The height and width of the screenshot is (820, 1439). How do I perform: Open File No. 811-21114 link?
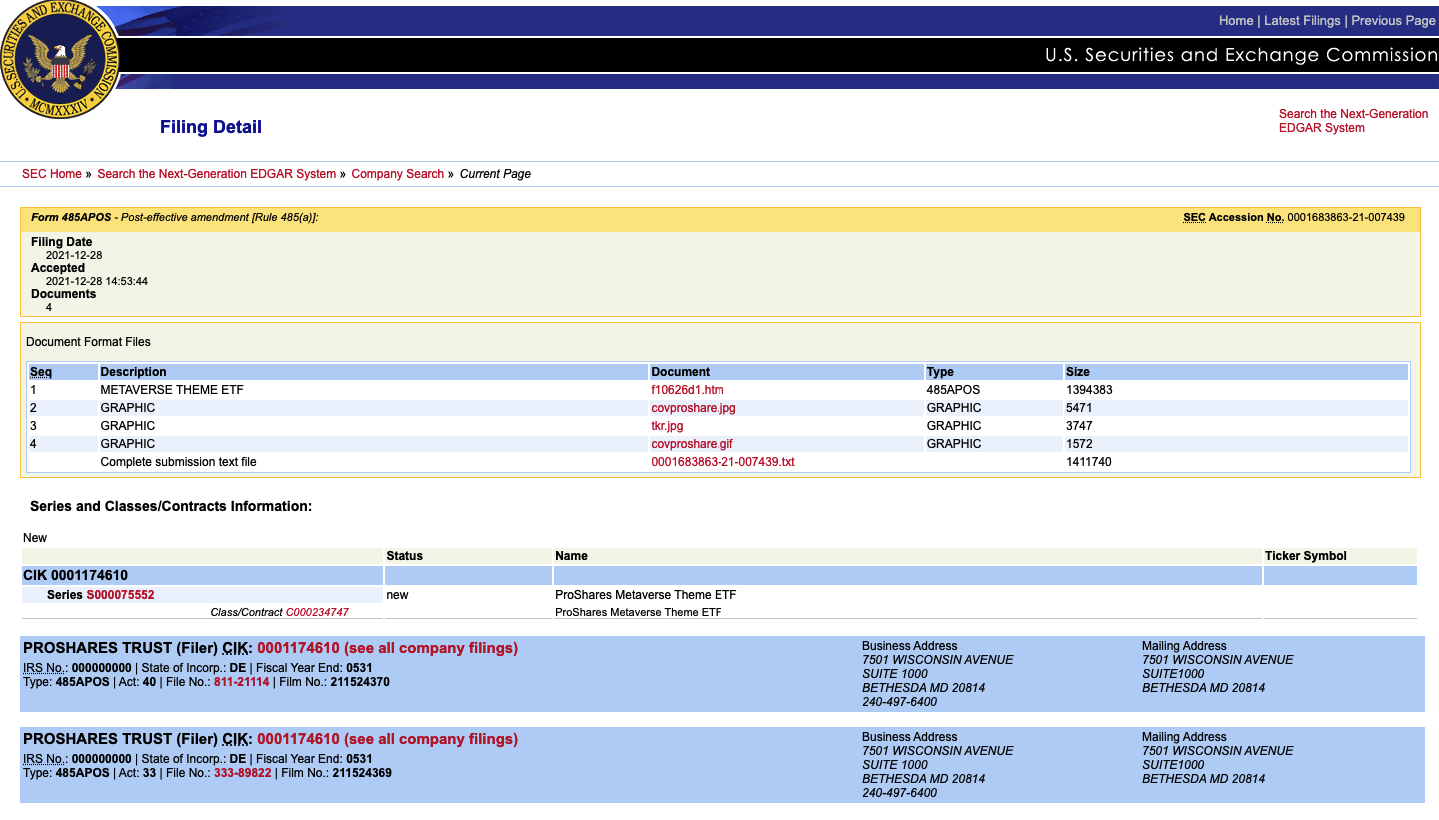tap(241, 682)
